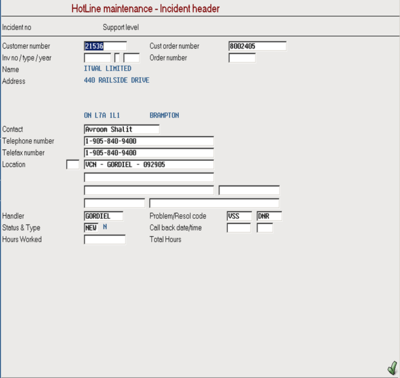Click the Order number field
Viewport: 400px width, 378px height.
(x=242, y=58)
